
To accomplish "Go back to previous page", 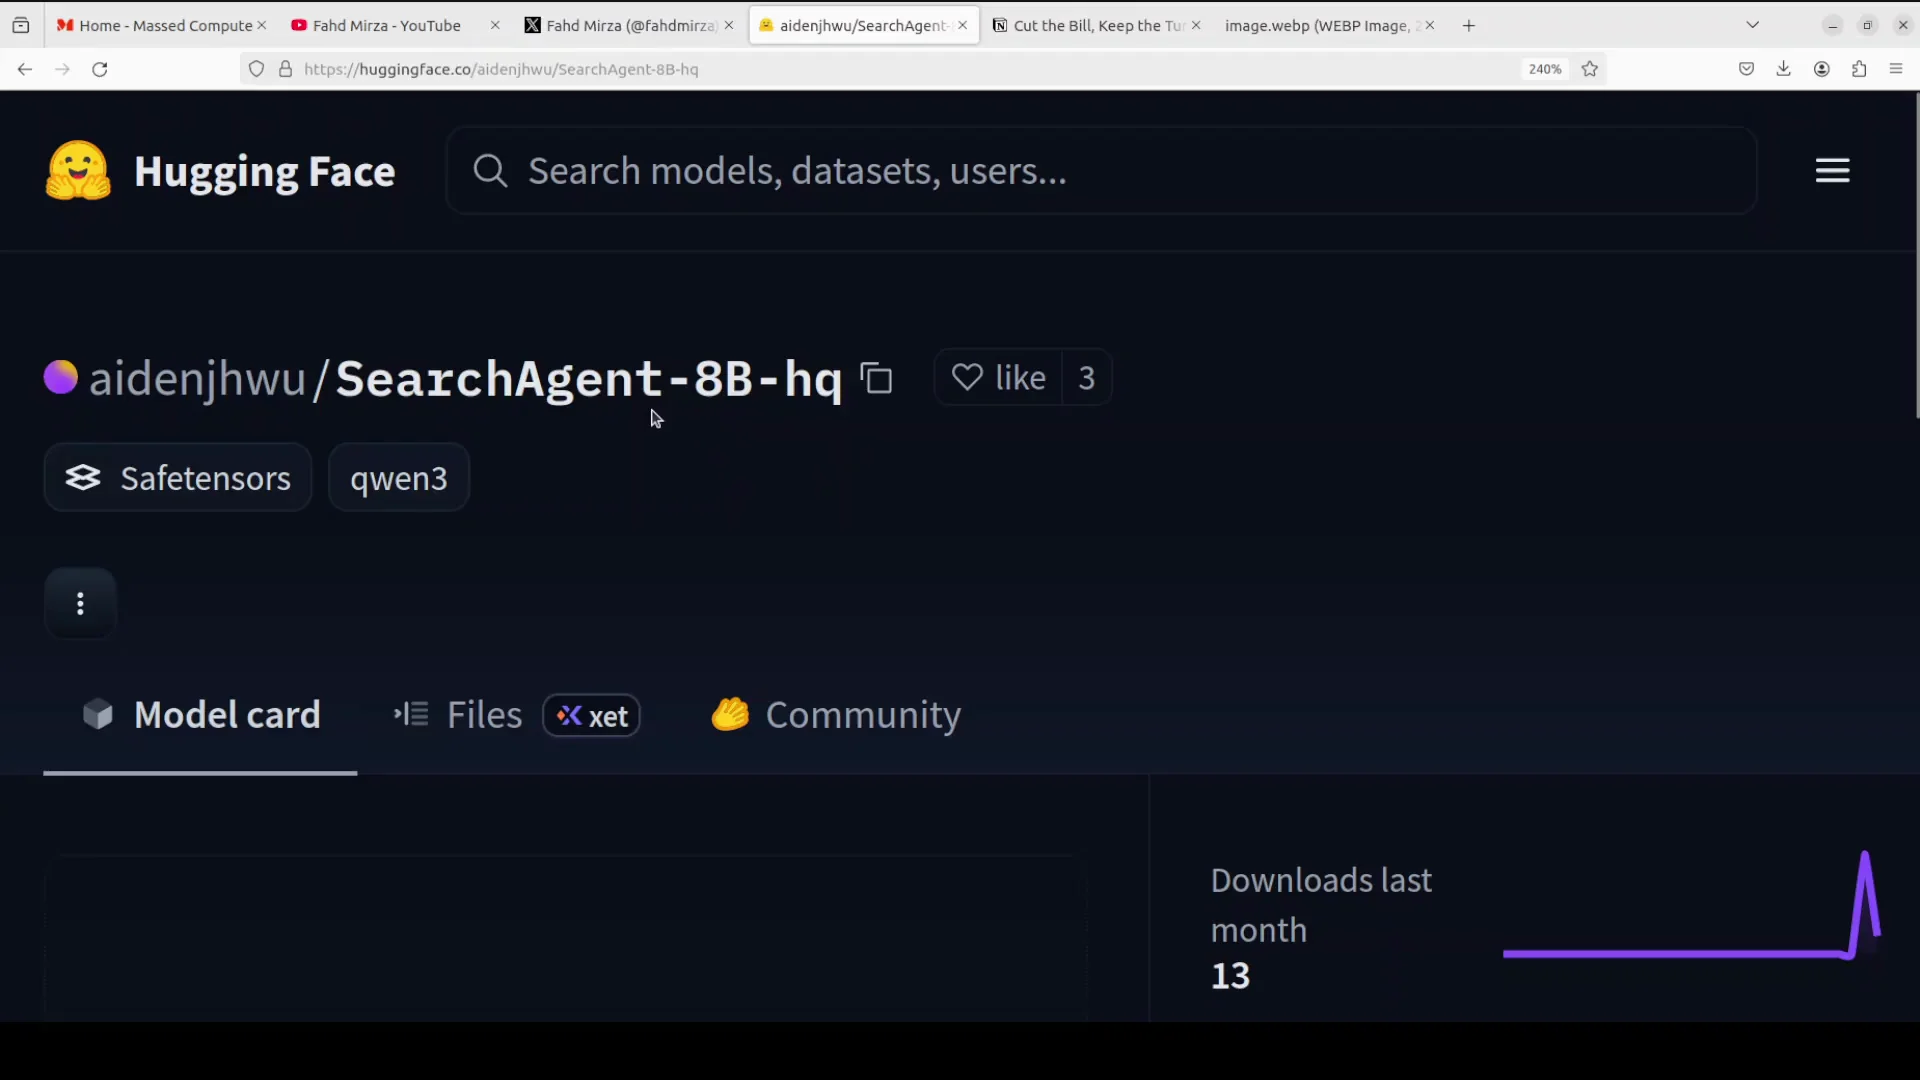I will point(25,69).
